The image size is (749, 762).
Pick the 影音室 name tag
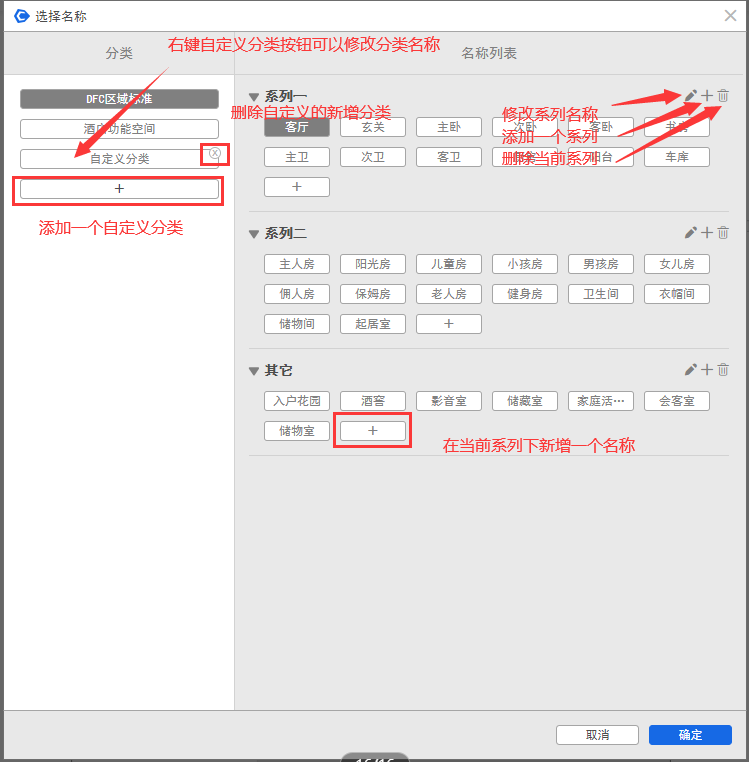pyautogui.click(x=448, y=401)
